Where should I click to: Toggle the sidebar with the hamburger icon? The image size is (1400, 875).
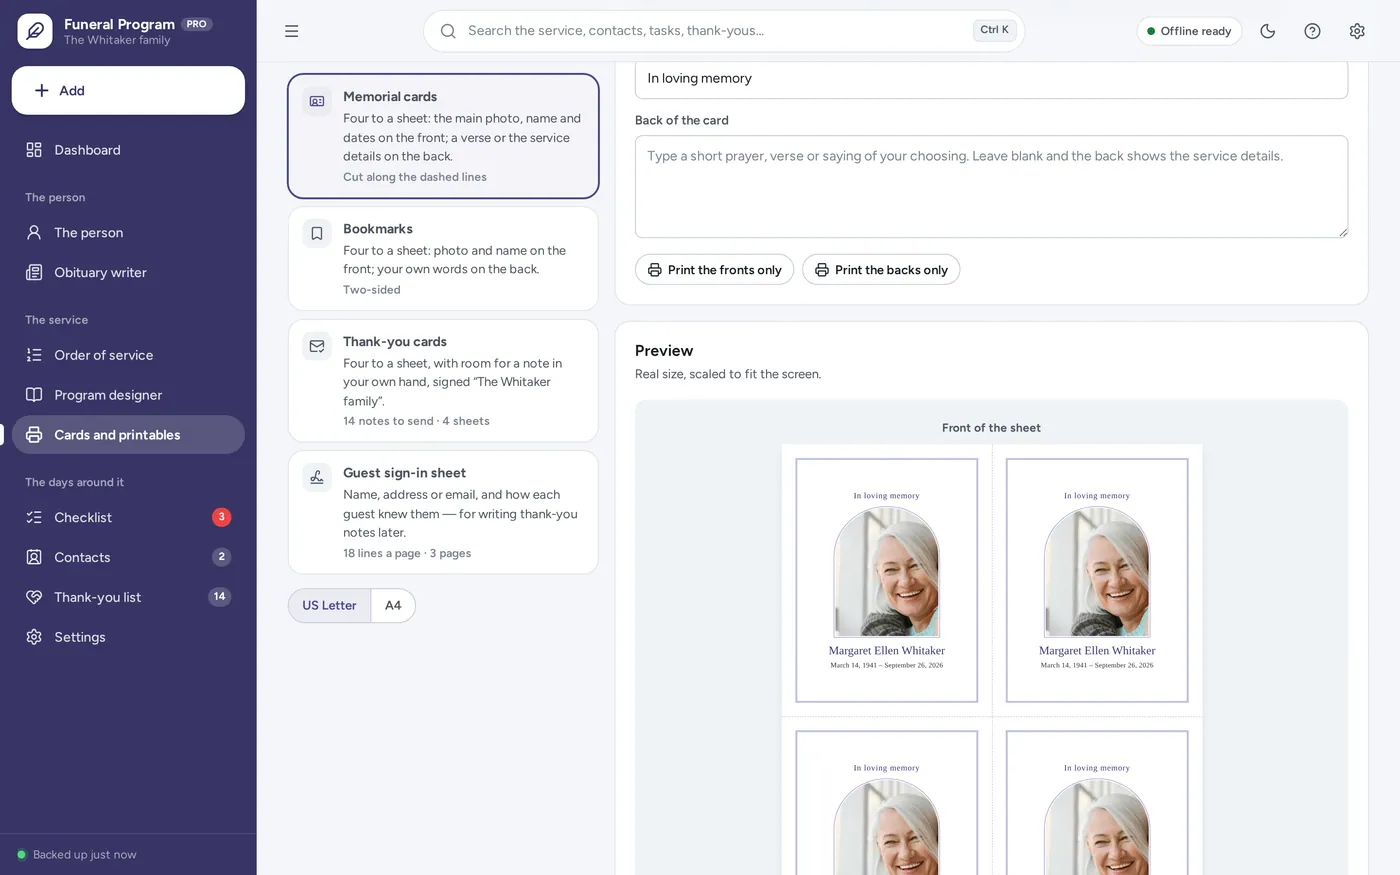291,31
